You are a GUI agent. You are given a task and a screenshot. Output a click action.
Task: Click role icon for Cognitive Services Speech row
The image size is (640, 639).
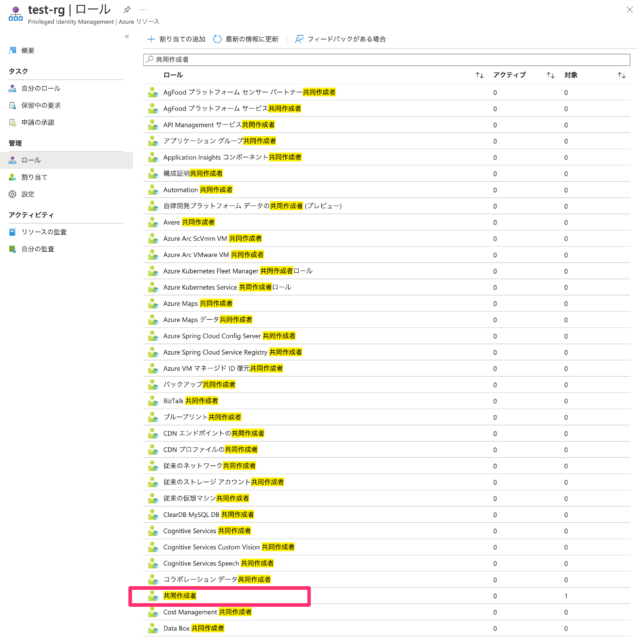click(x=153, y=564)
